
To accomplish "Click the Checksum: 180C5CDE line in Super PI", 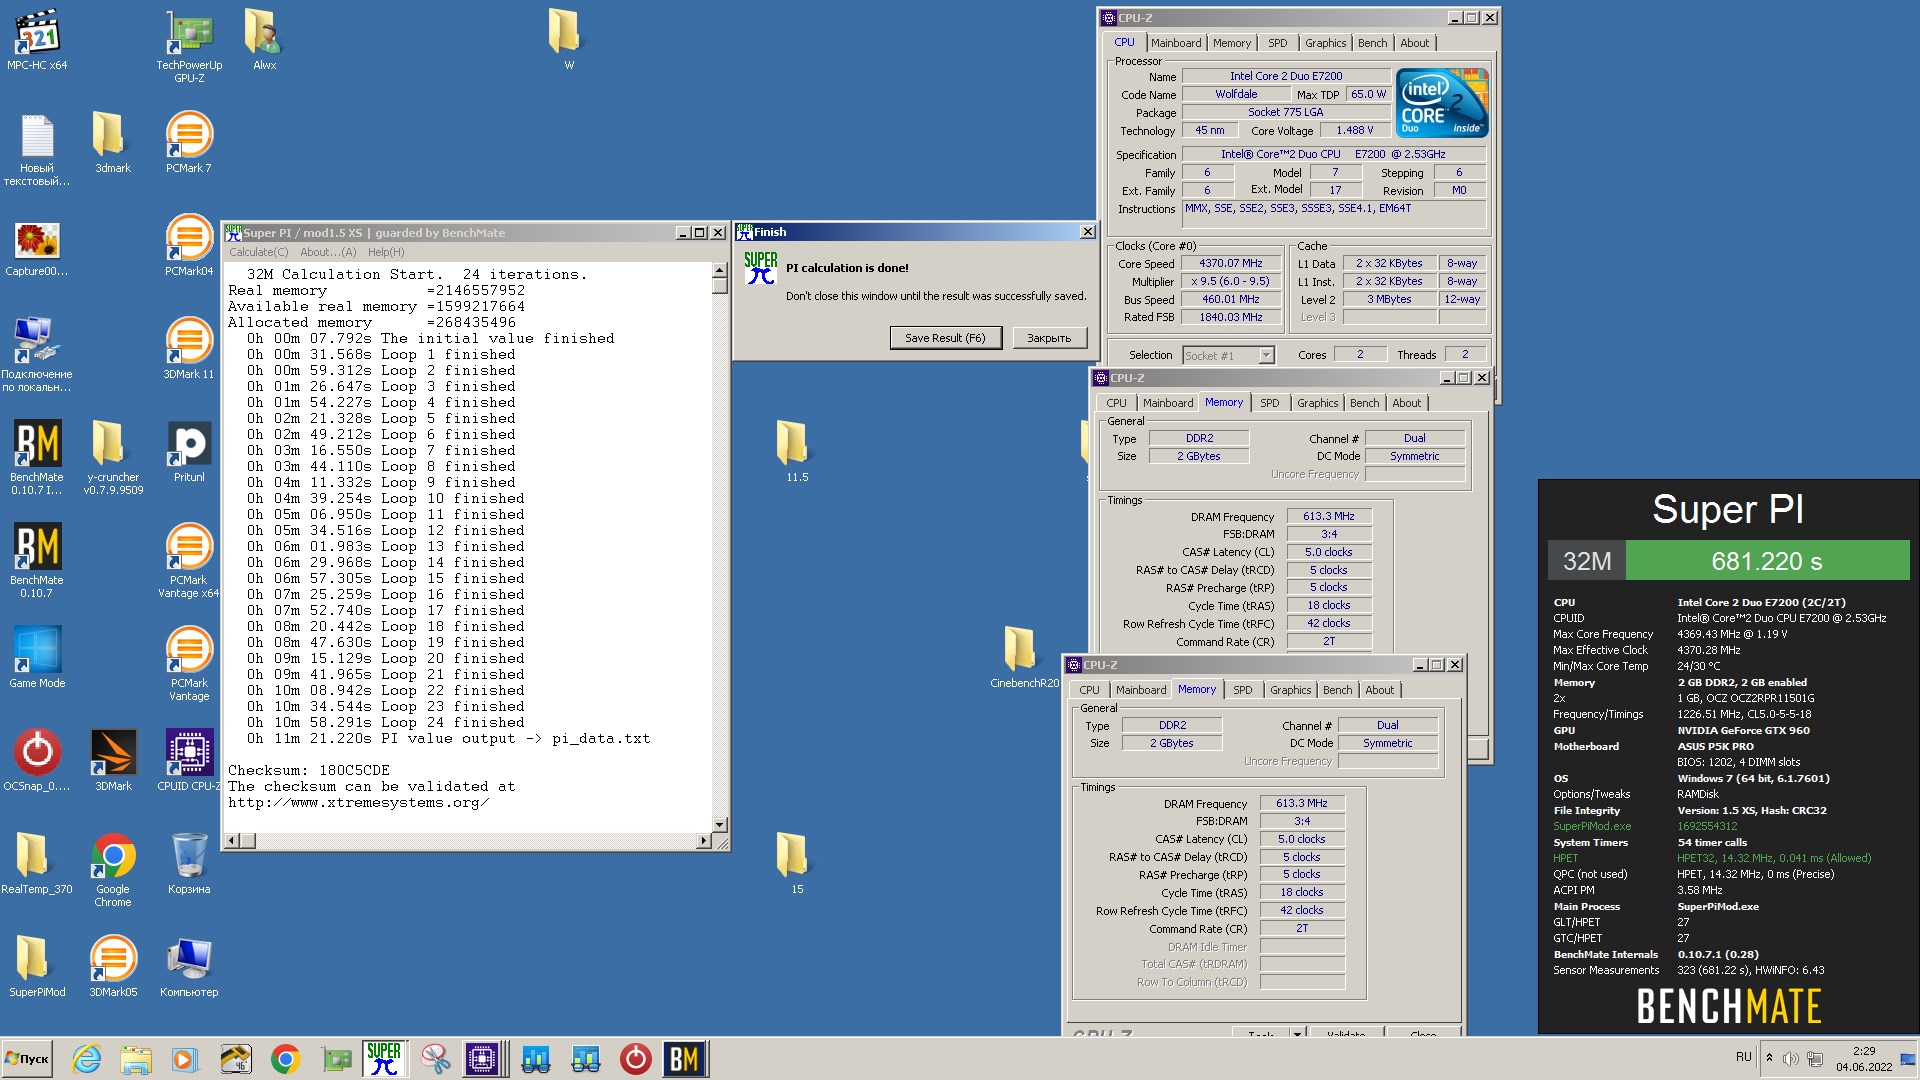I will [309, 771].
